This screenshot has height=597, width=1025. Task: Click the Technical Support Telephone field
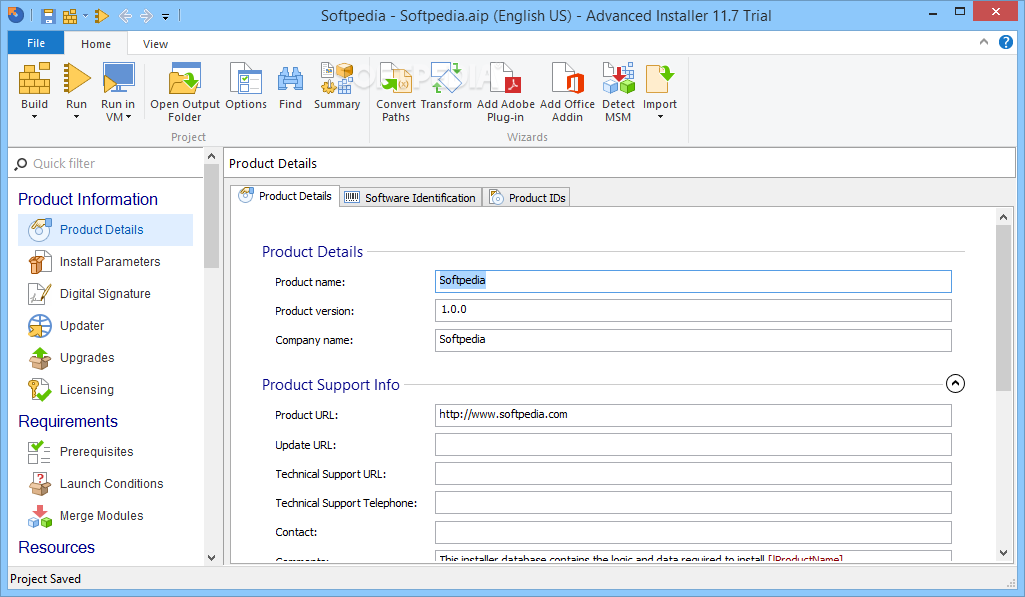693,503
